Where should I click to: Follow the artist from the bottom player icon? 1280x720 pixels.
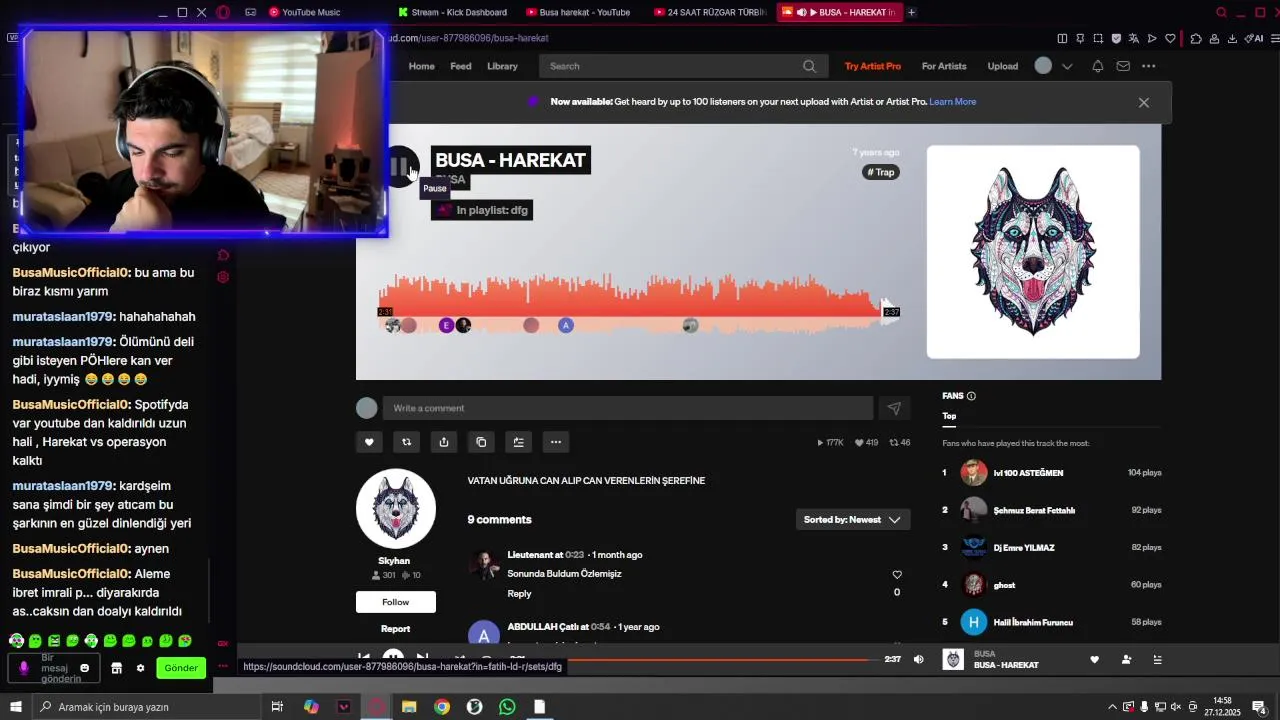click(x=1126, y=660)
